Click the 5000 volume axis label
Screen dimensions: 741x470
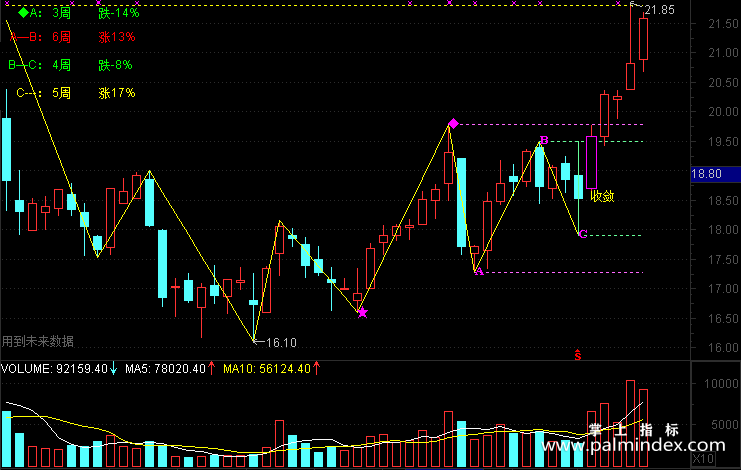coord(725,425)
